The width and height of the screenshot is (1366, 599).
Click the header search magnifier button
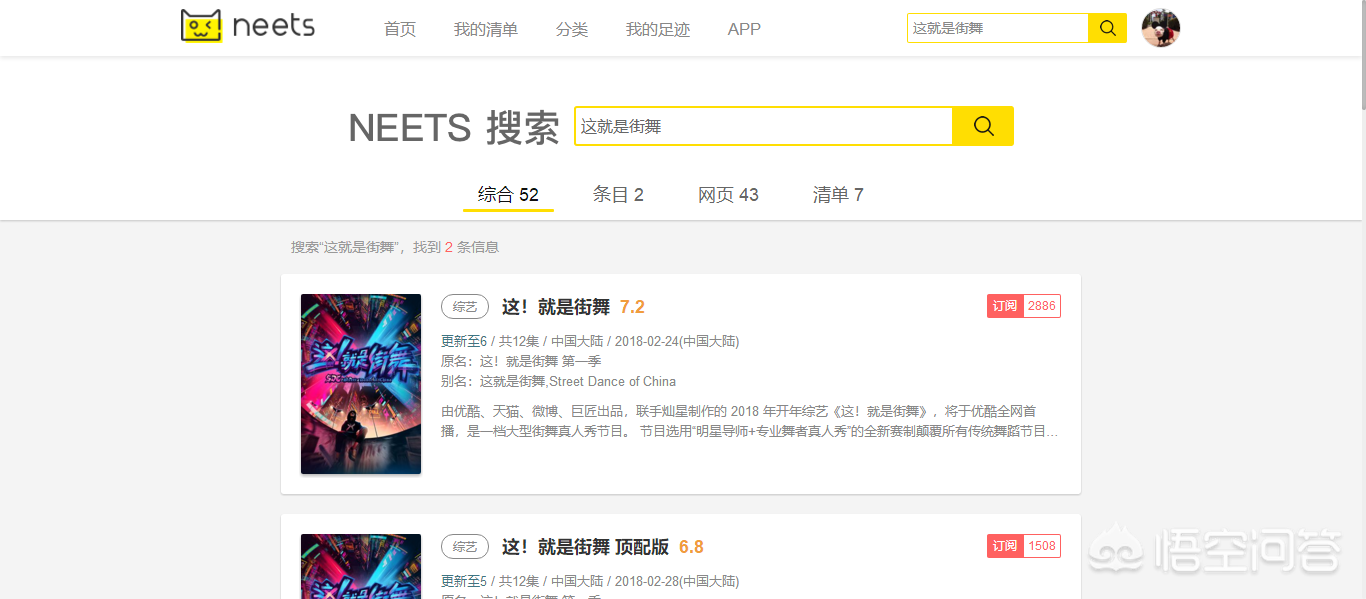[x=1107, y=28]
